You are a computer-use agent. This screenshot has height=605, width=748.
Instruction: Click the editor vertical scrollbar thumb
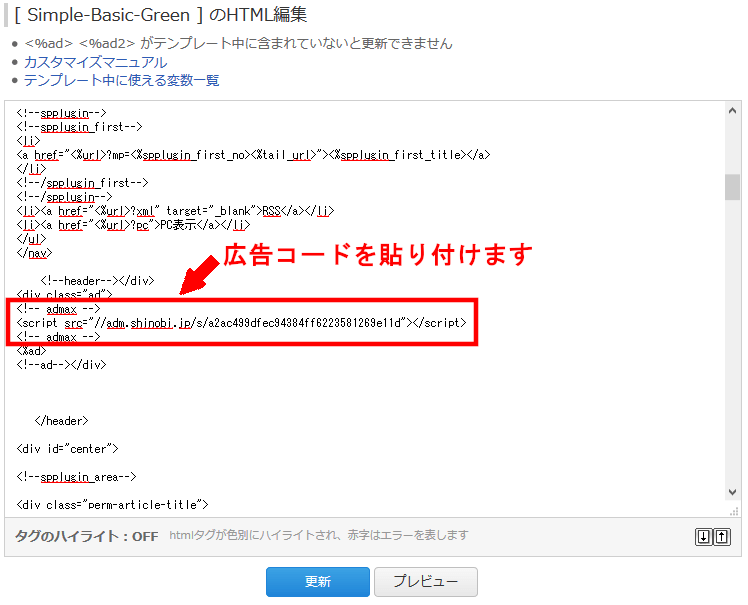coord(732,187)
